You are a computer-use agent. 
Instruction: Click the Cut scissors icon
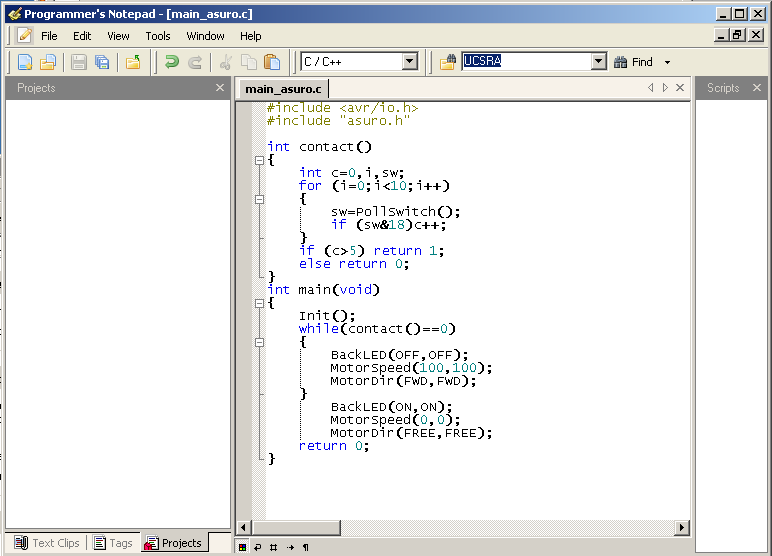226,62
